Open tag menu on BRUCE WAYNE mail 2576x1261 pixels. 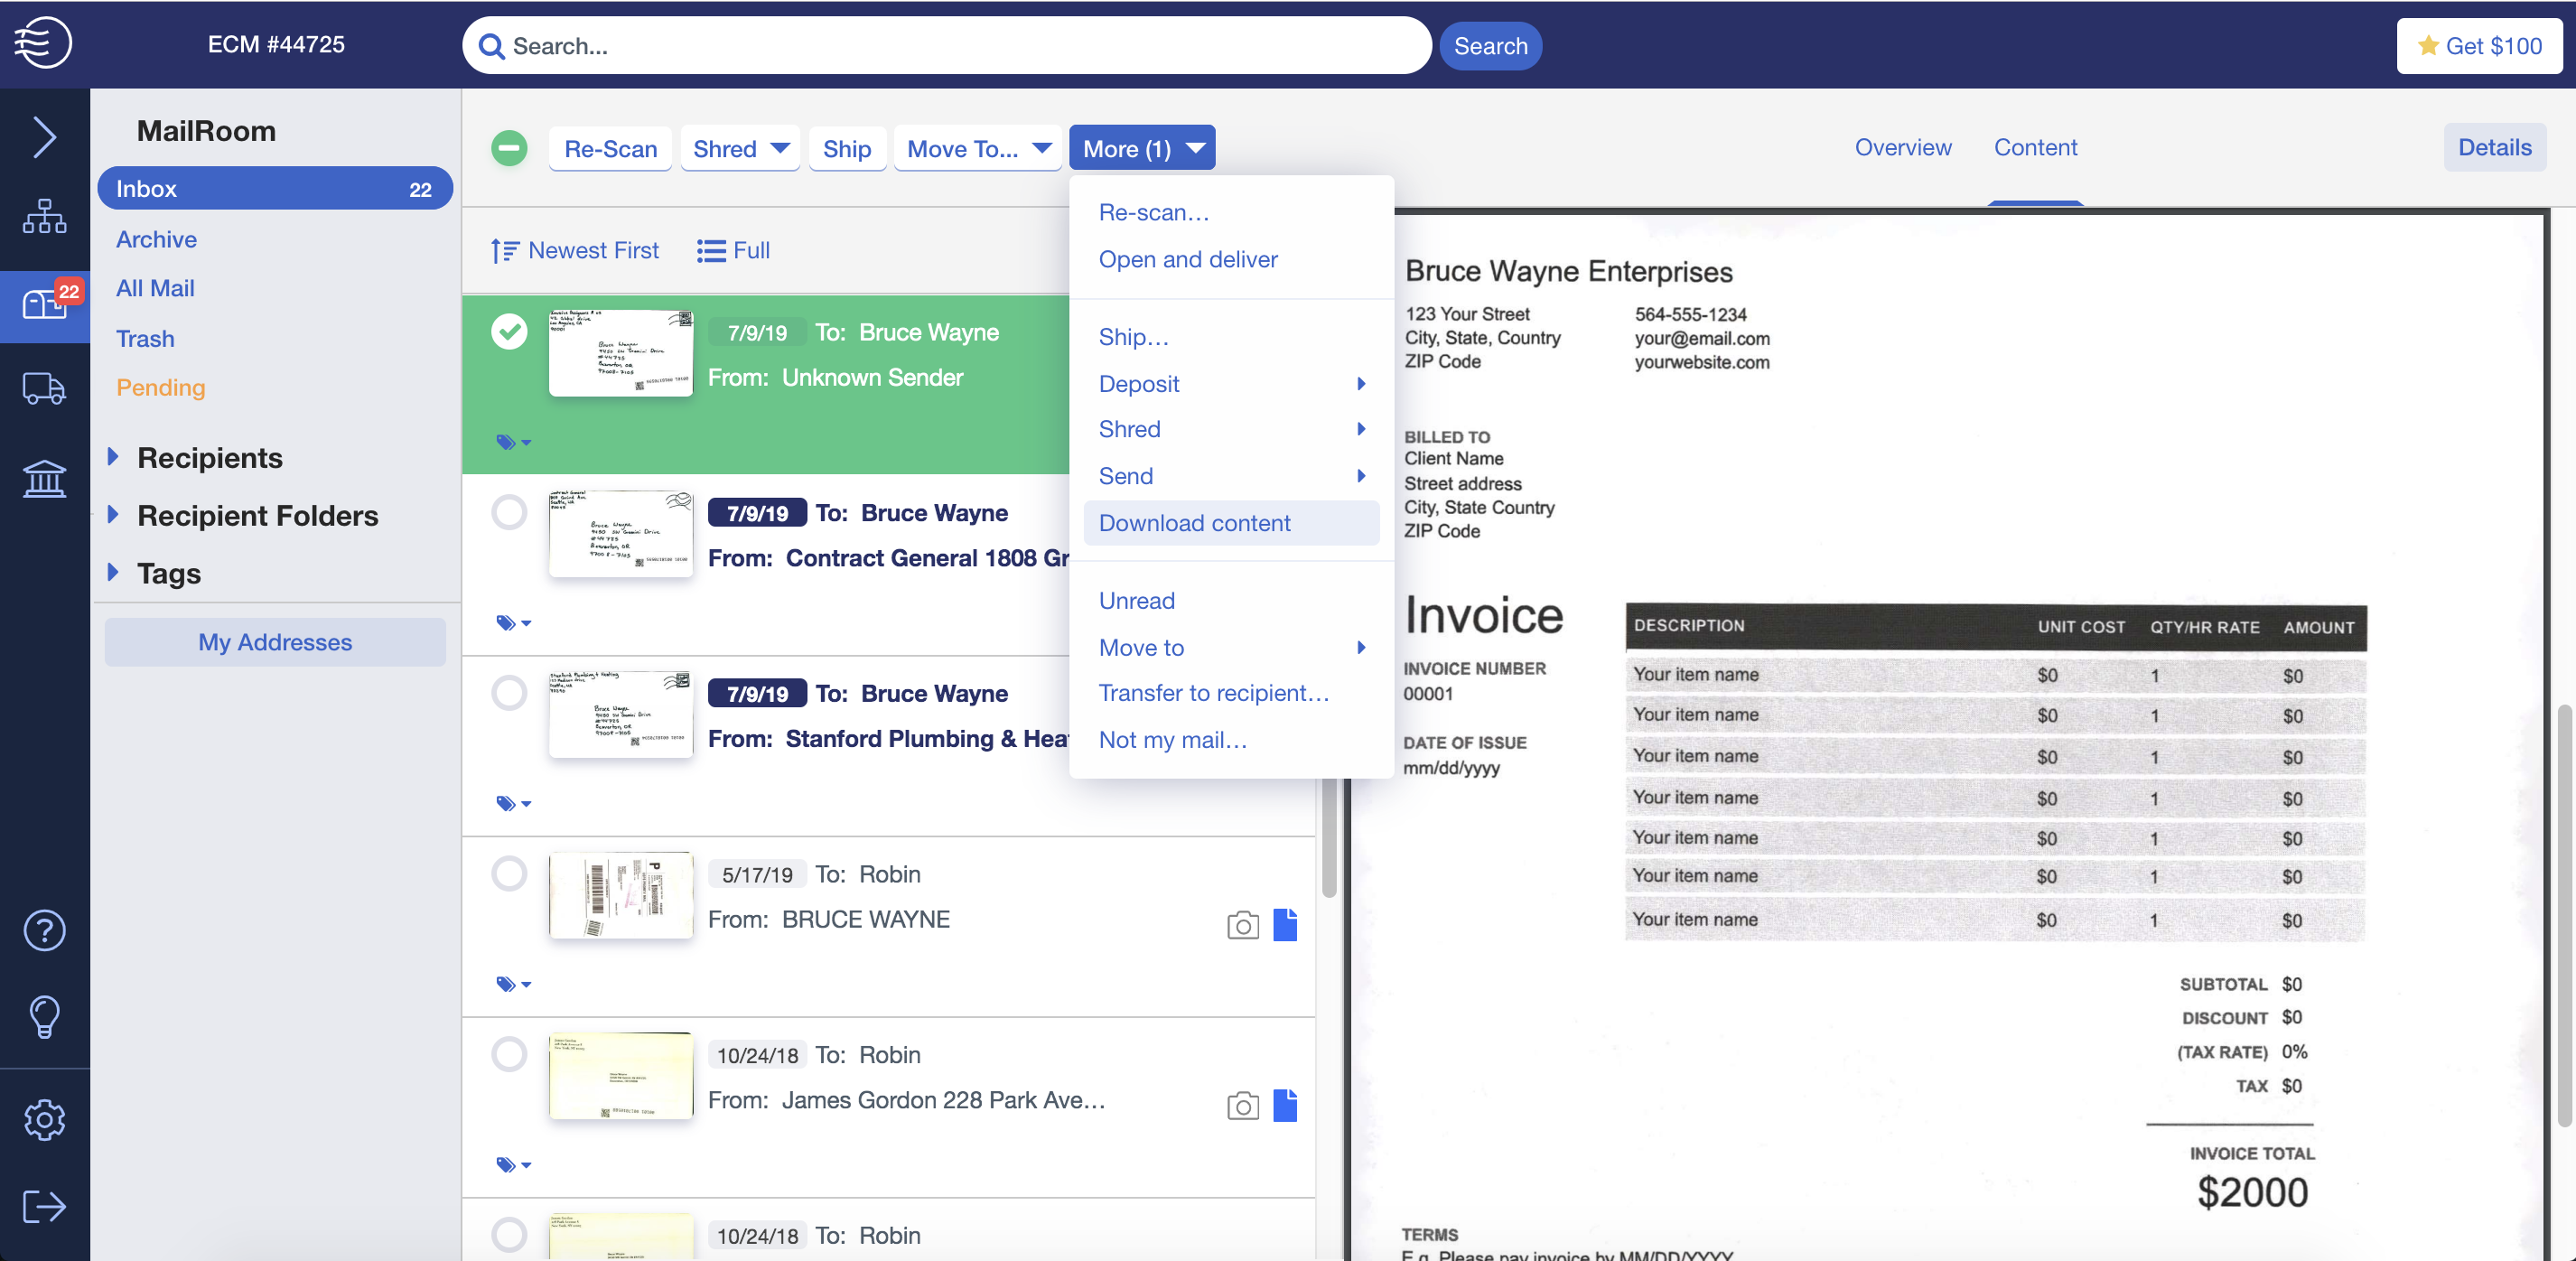(513, 984)
